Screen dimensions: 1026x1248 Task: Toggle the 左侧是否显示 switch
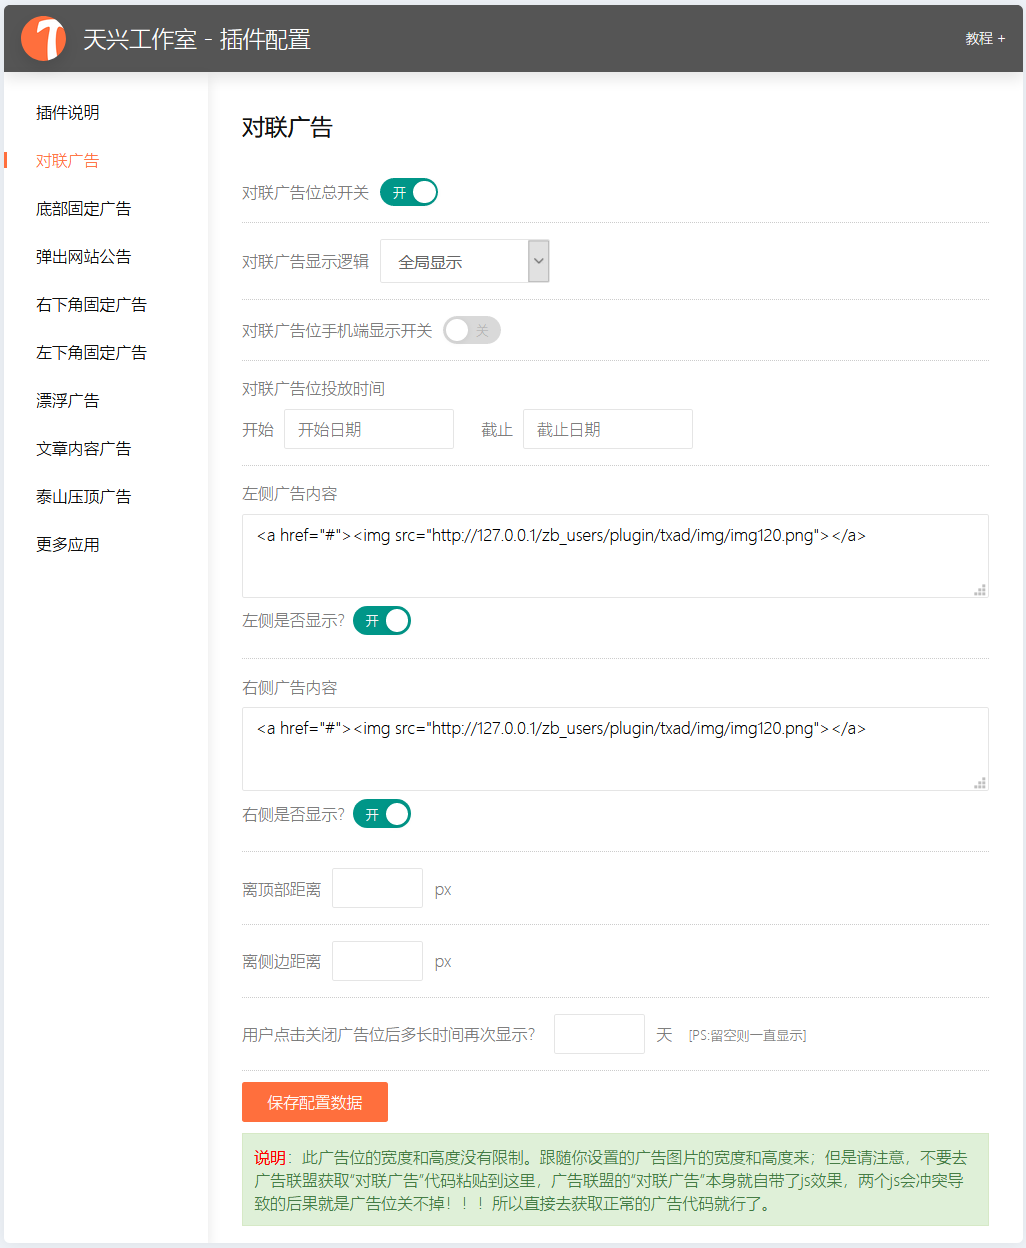click(x=382, y=621)
